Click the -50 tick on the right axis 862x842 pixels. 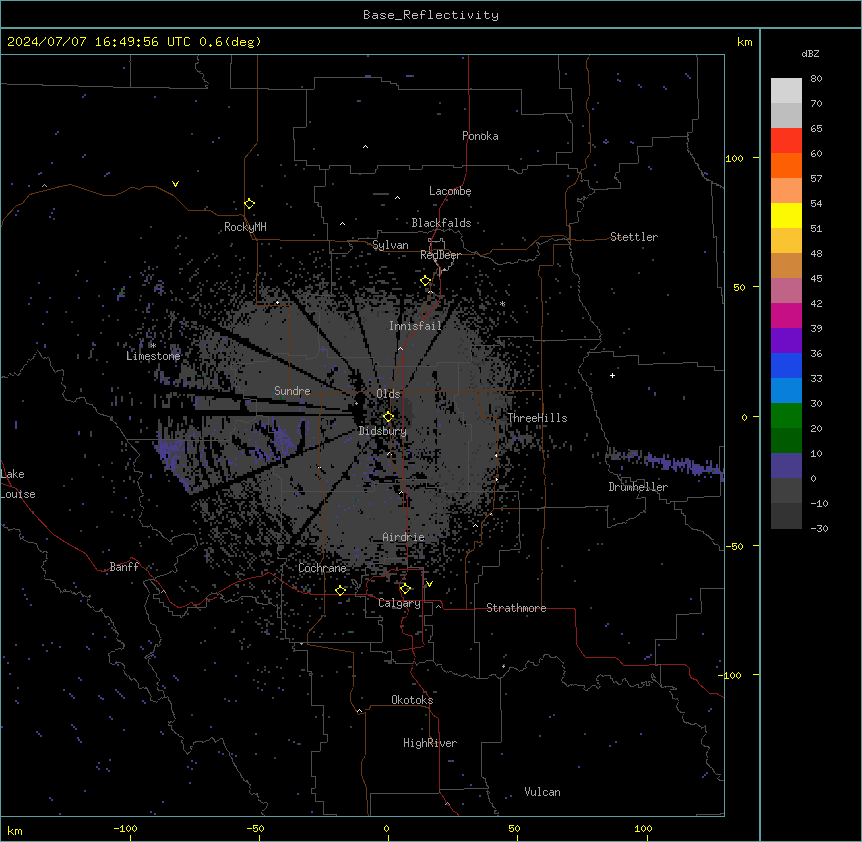click(x=734, y=546)
